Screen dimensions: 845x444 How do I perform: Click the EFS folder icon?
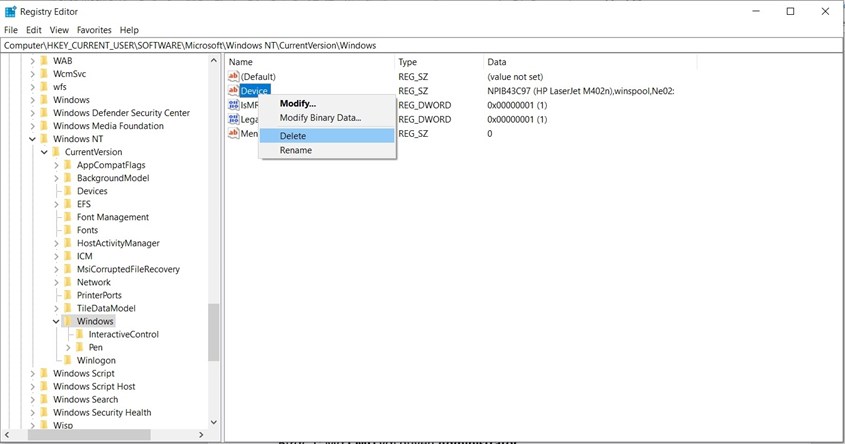pos(68,204)
